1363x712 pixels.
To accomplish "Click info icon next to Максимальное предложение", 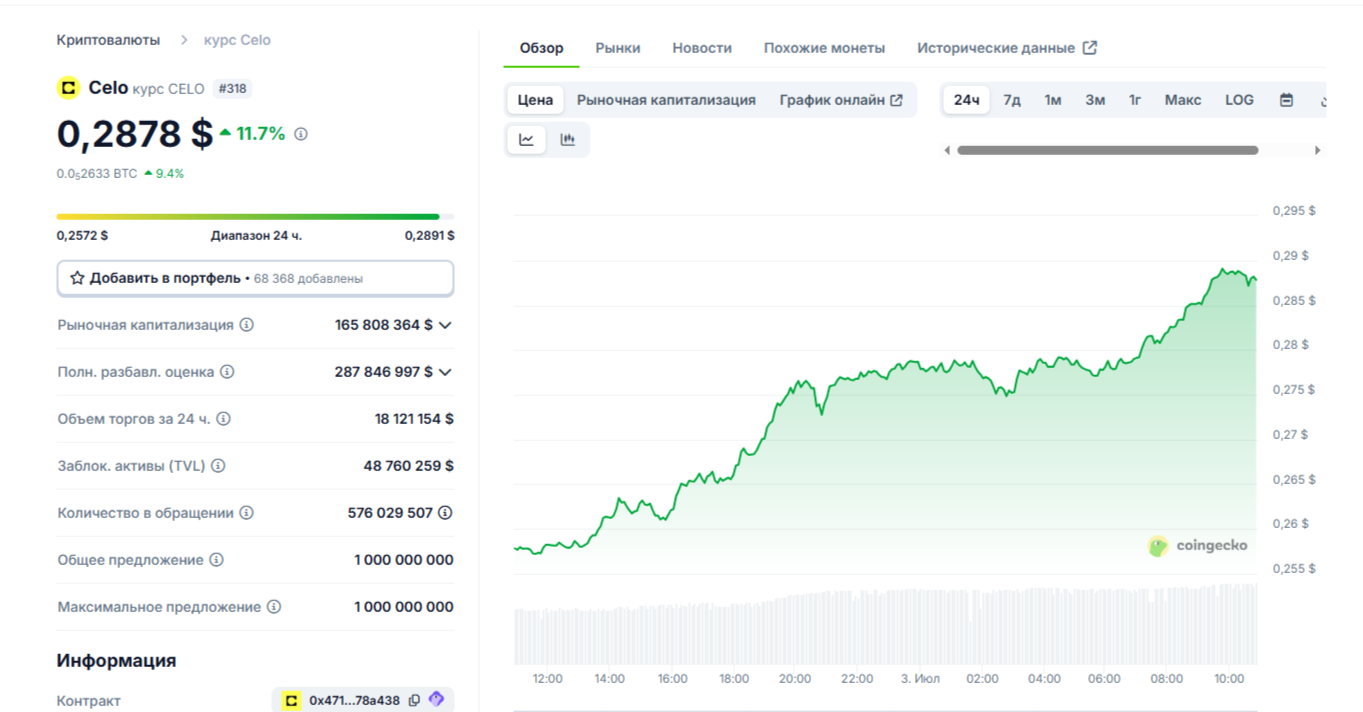I will click(x=274, y=607).
